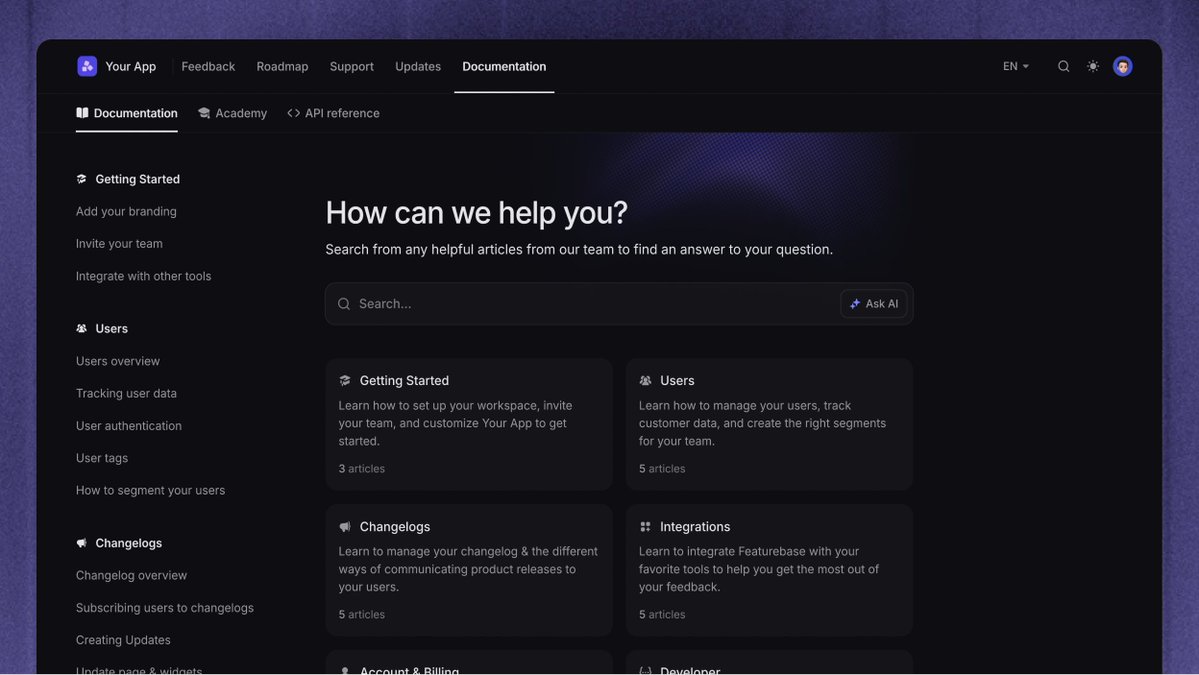Click the Ask AI button

[x=874, y=303]
